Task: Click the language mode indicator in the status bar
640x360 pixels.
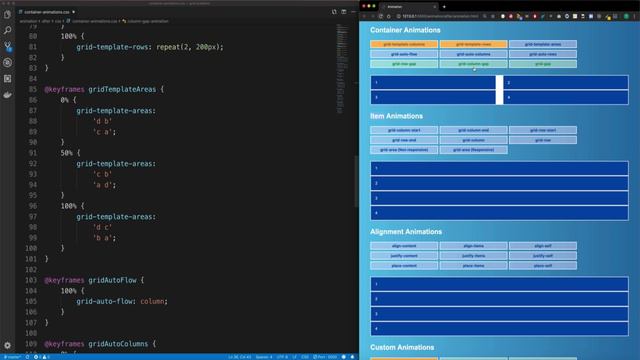Action: [x=305, y=357]
